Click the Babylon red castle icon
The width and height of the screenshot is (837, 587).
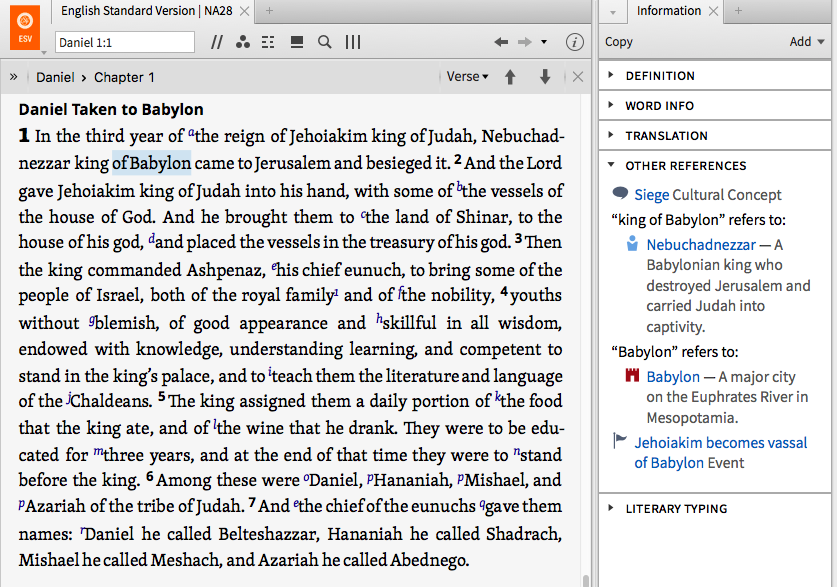pos(632,375)
